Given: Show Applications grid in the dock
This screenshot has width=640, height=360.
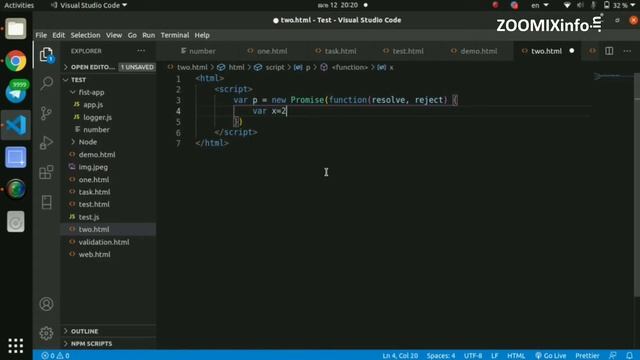Looking at the screenshot, I should tap(16, 346).
